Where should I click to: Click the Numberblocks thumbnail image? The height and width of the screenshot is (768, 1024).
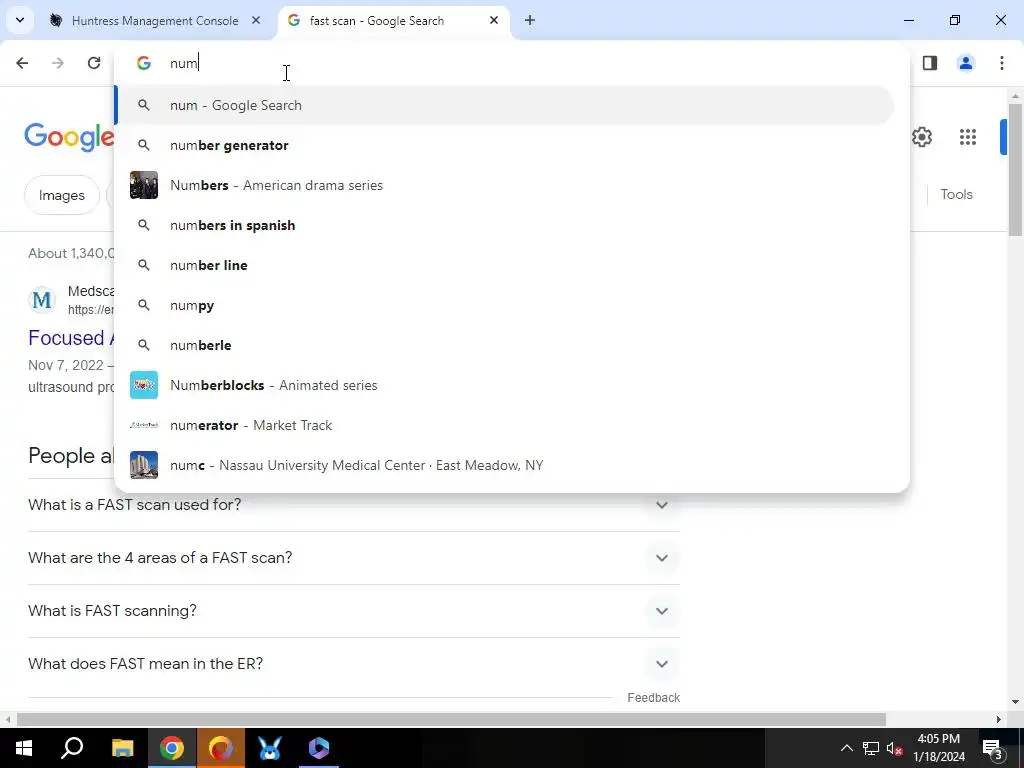tap(144, 385)
